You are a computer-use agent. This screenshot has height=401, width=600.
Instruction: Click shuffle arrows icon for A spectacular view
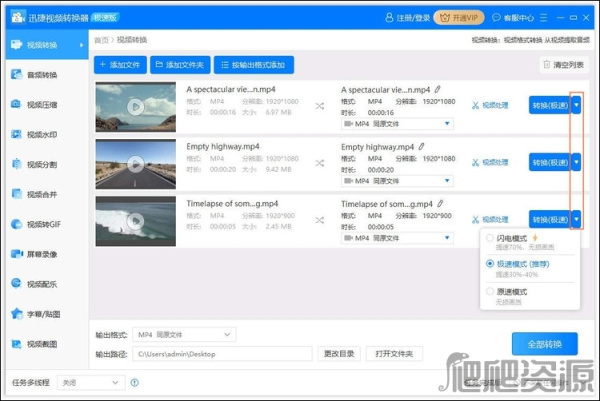(x=320, y=106)
